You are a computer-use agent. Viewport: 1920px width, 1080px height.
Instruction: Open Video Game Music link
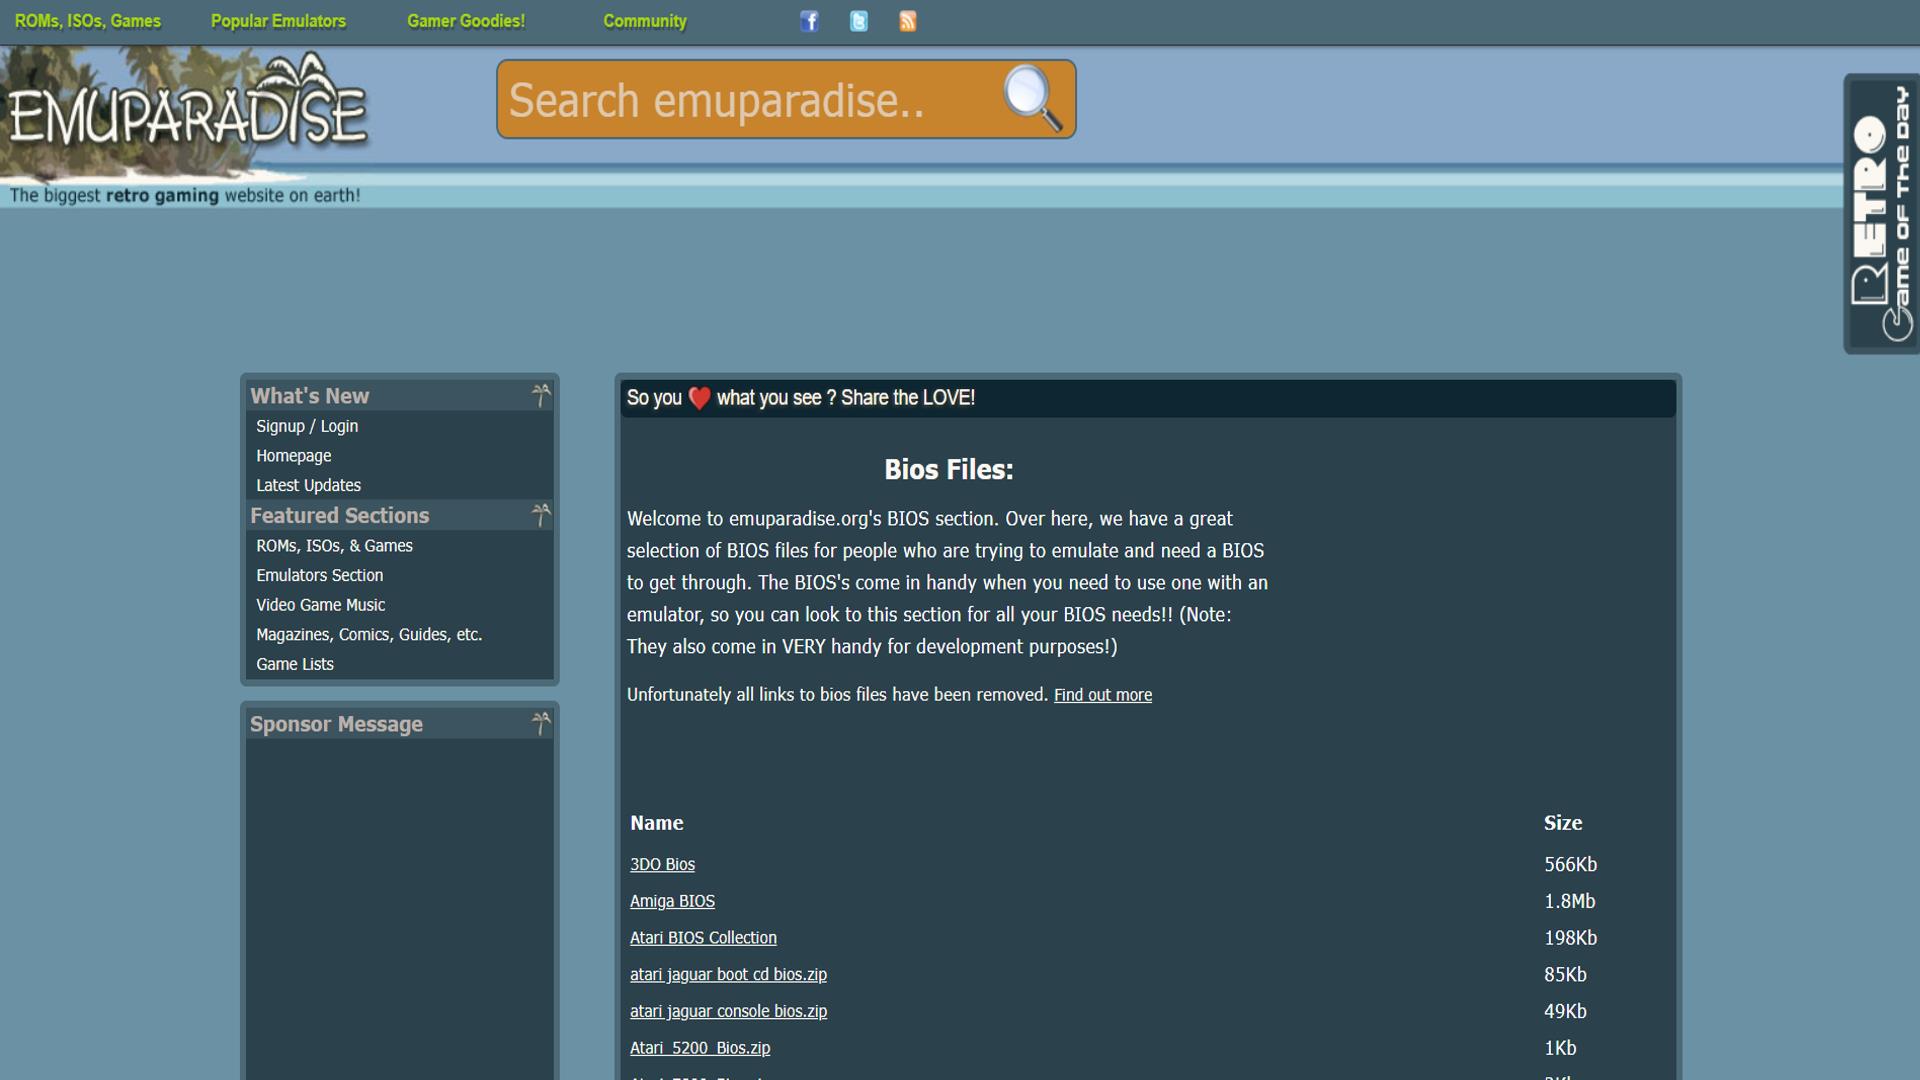tap(320, 605)
